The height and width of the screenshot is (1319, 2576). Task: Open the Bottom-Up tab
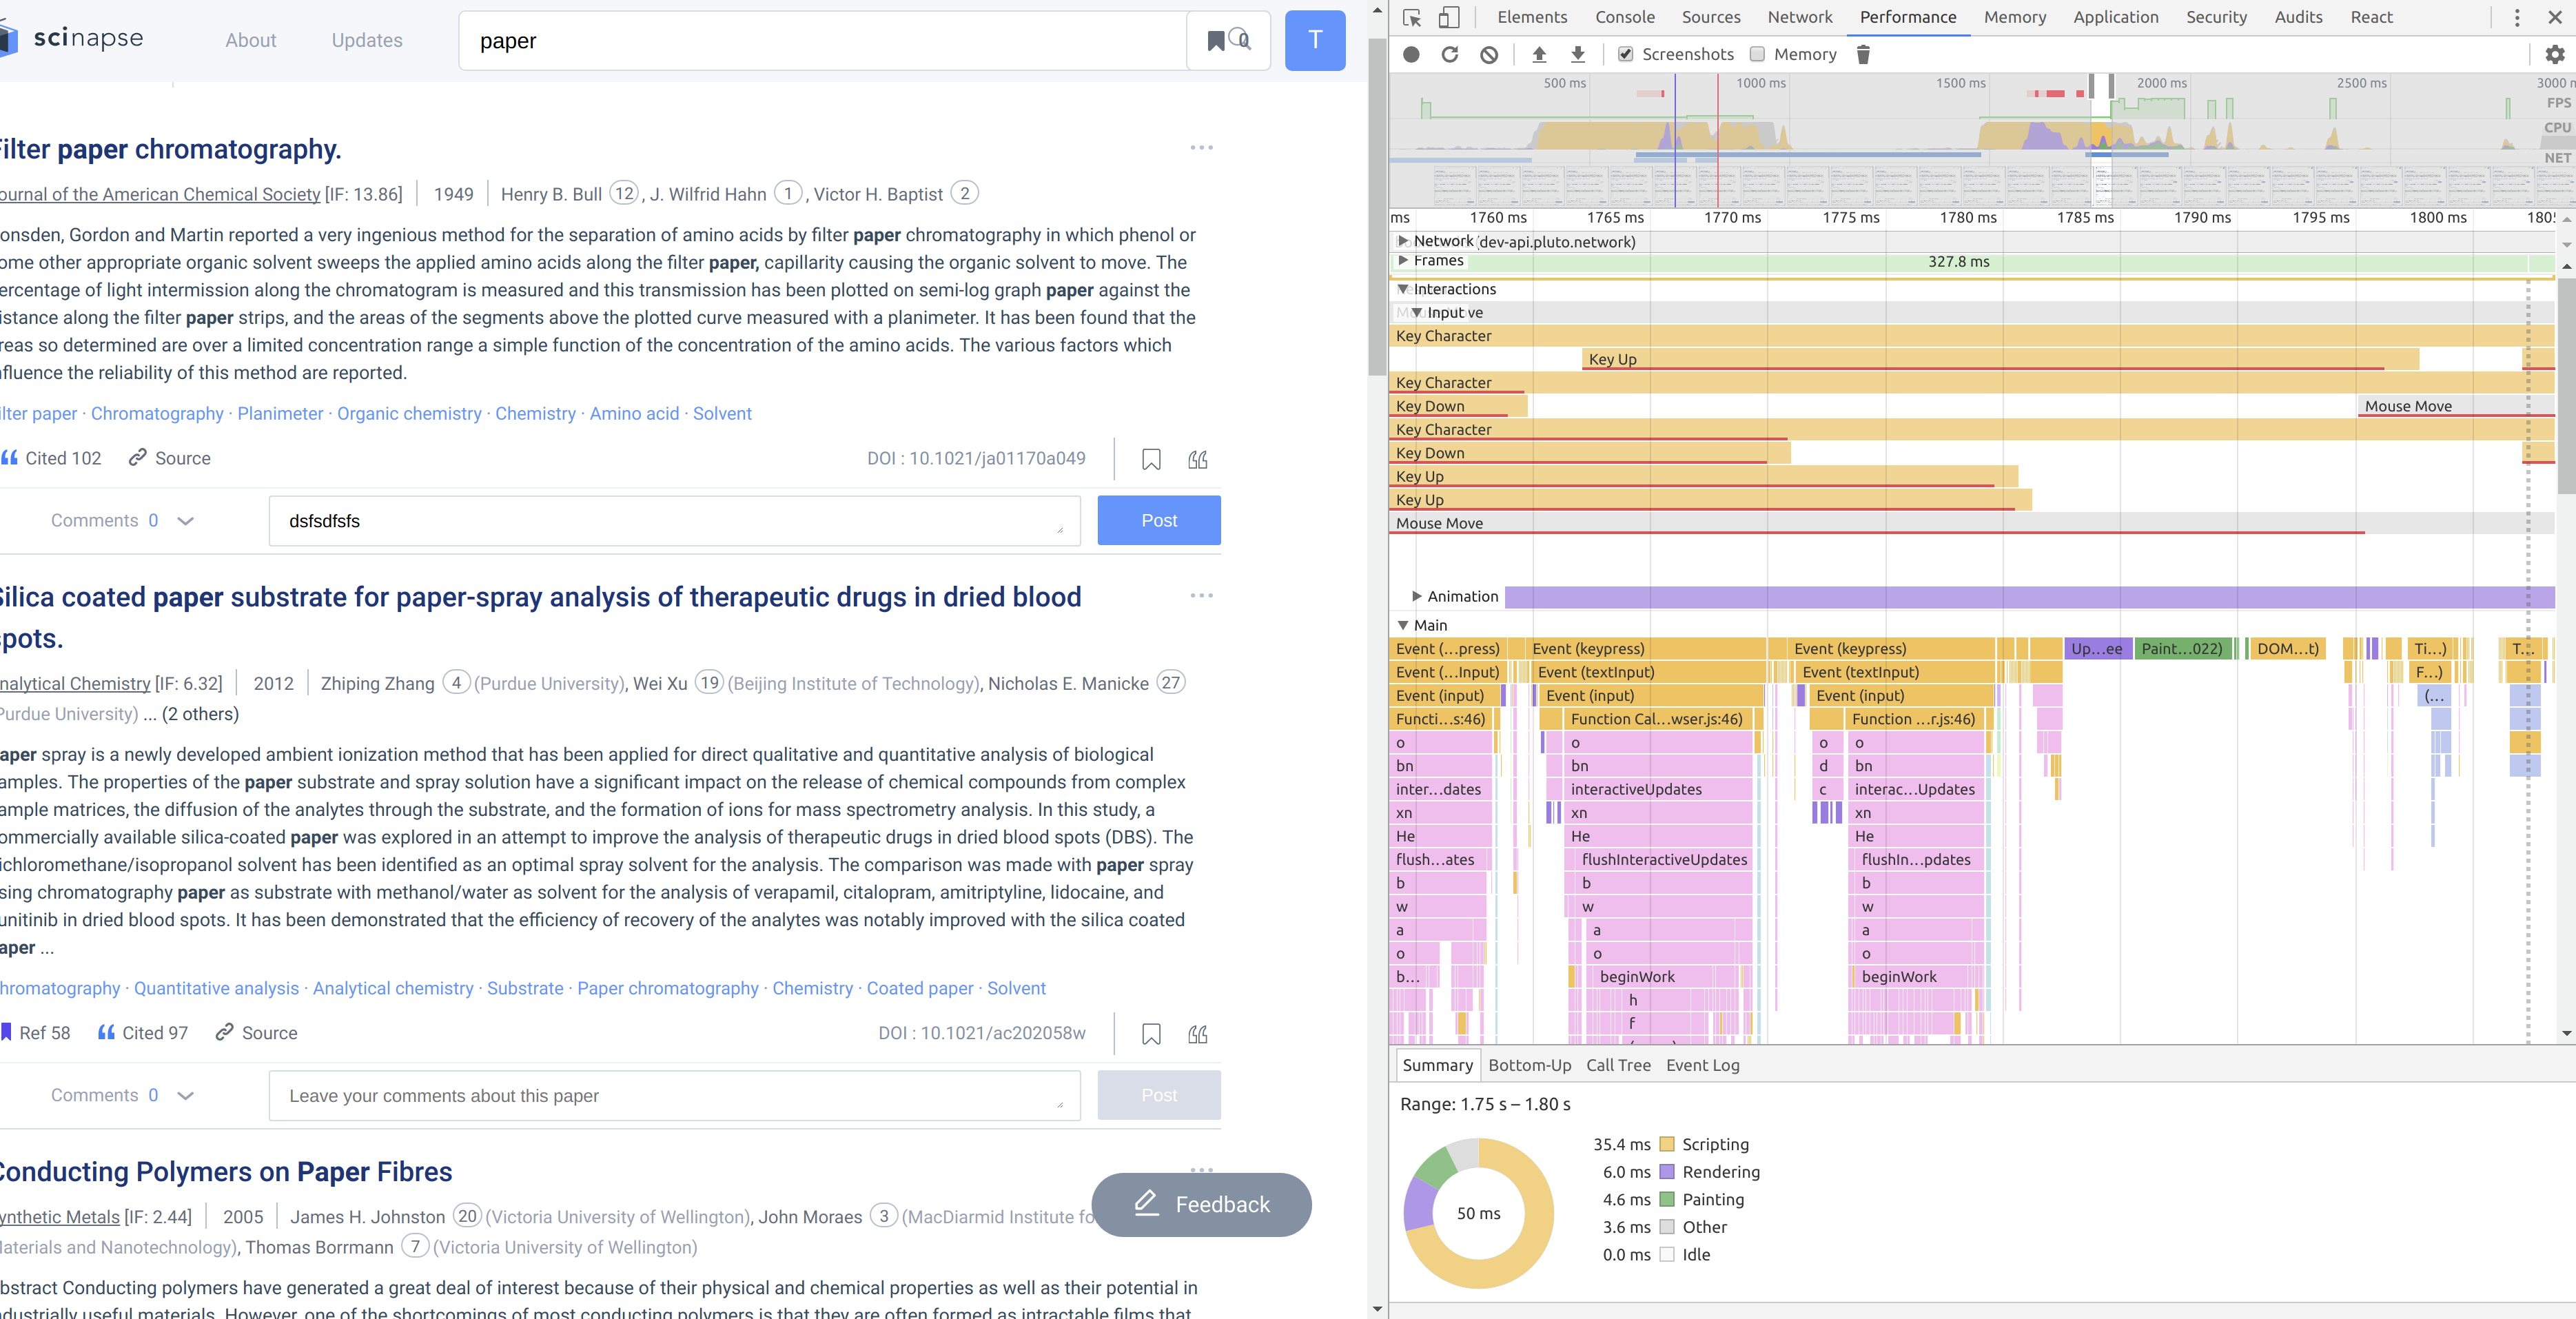1529,1065
